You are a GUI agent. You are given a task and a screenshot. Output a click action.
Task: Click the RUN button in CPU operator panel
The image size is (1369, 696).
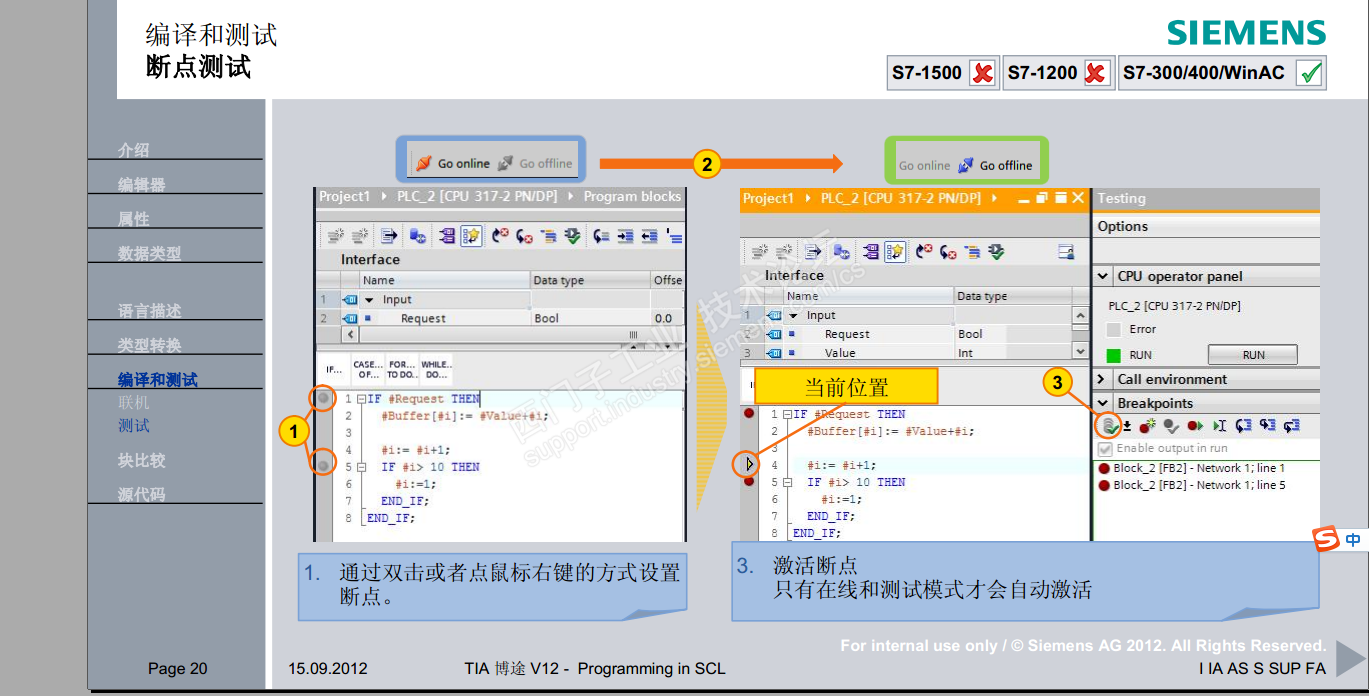point(1253,355)
